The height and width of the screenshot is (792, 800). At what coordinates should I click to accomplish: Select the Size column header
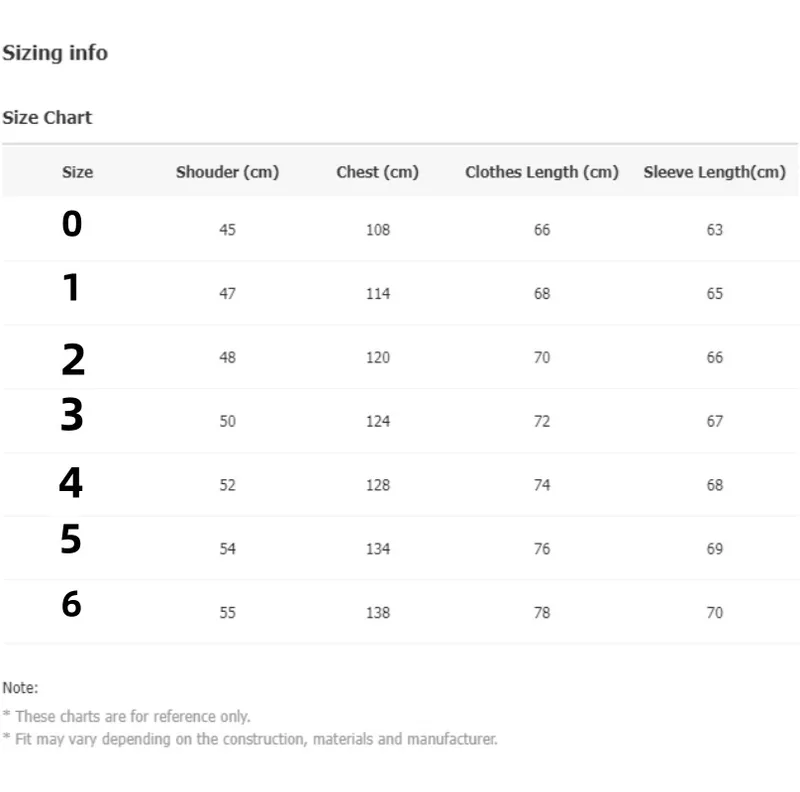click(78, 172)
